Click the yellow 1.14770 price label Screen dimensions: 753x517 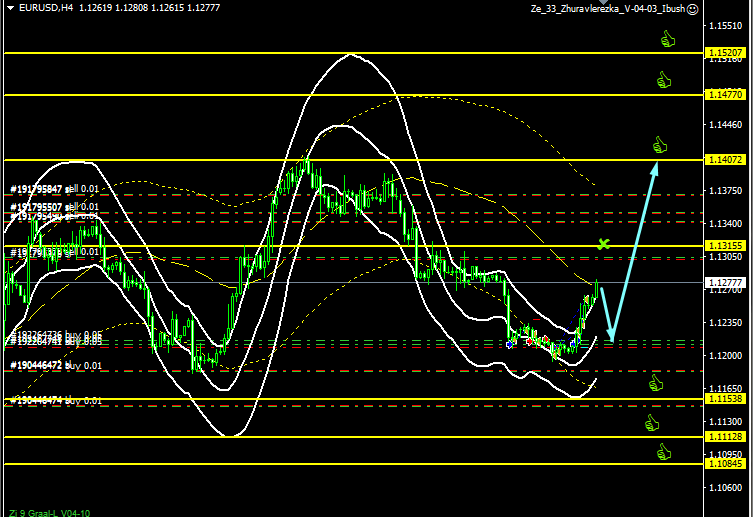[x=725, y=95]
